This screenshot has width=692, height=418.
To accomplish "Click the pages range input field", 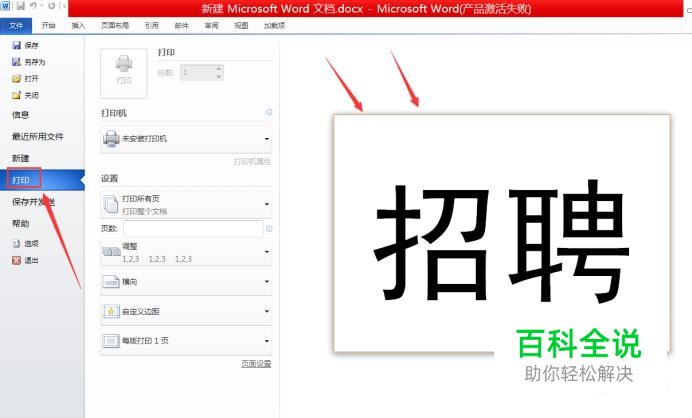I will [193, 229].
